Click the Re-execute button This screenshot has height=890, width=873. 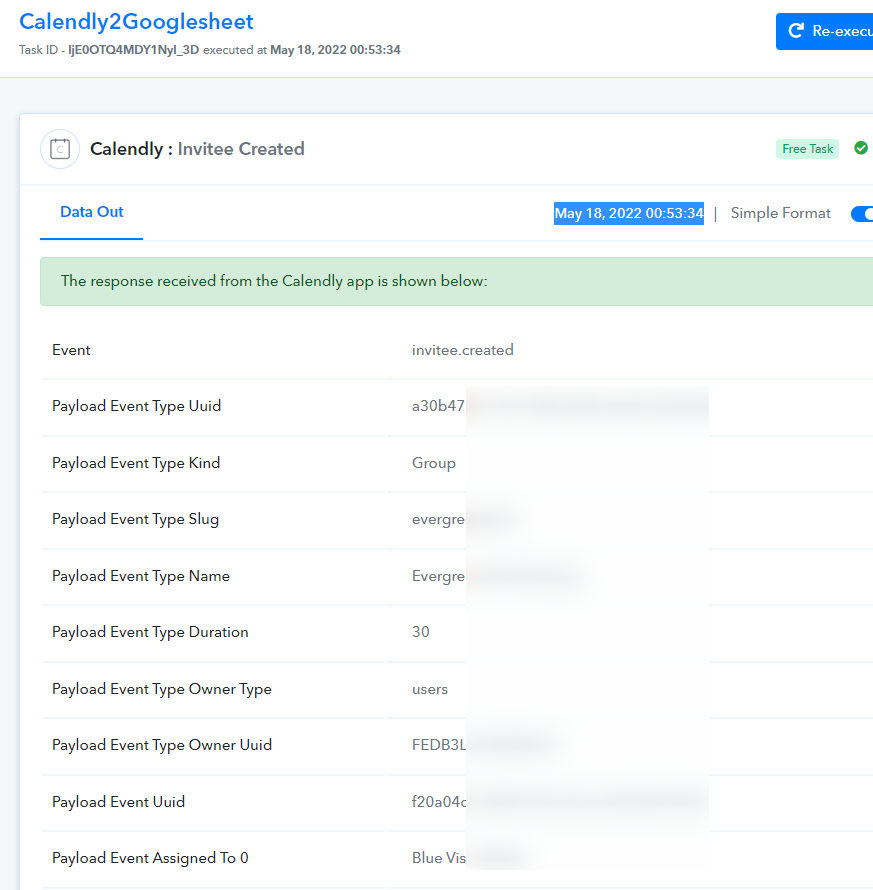[824, 31]
